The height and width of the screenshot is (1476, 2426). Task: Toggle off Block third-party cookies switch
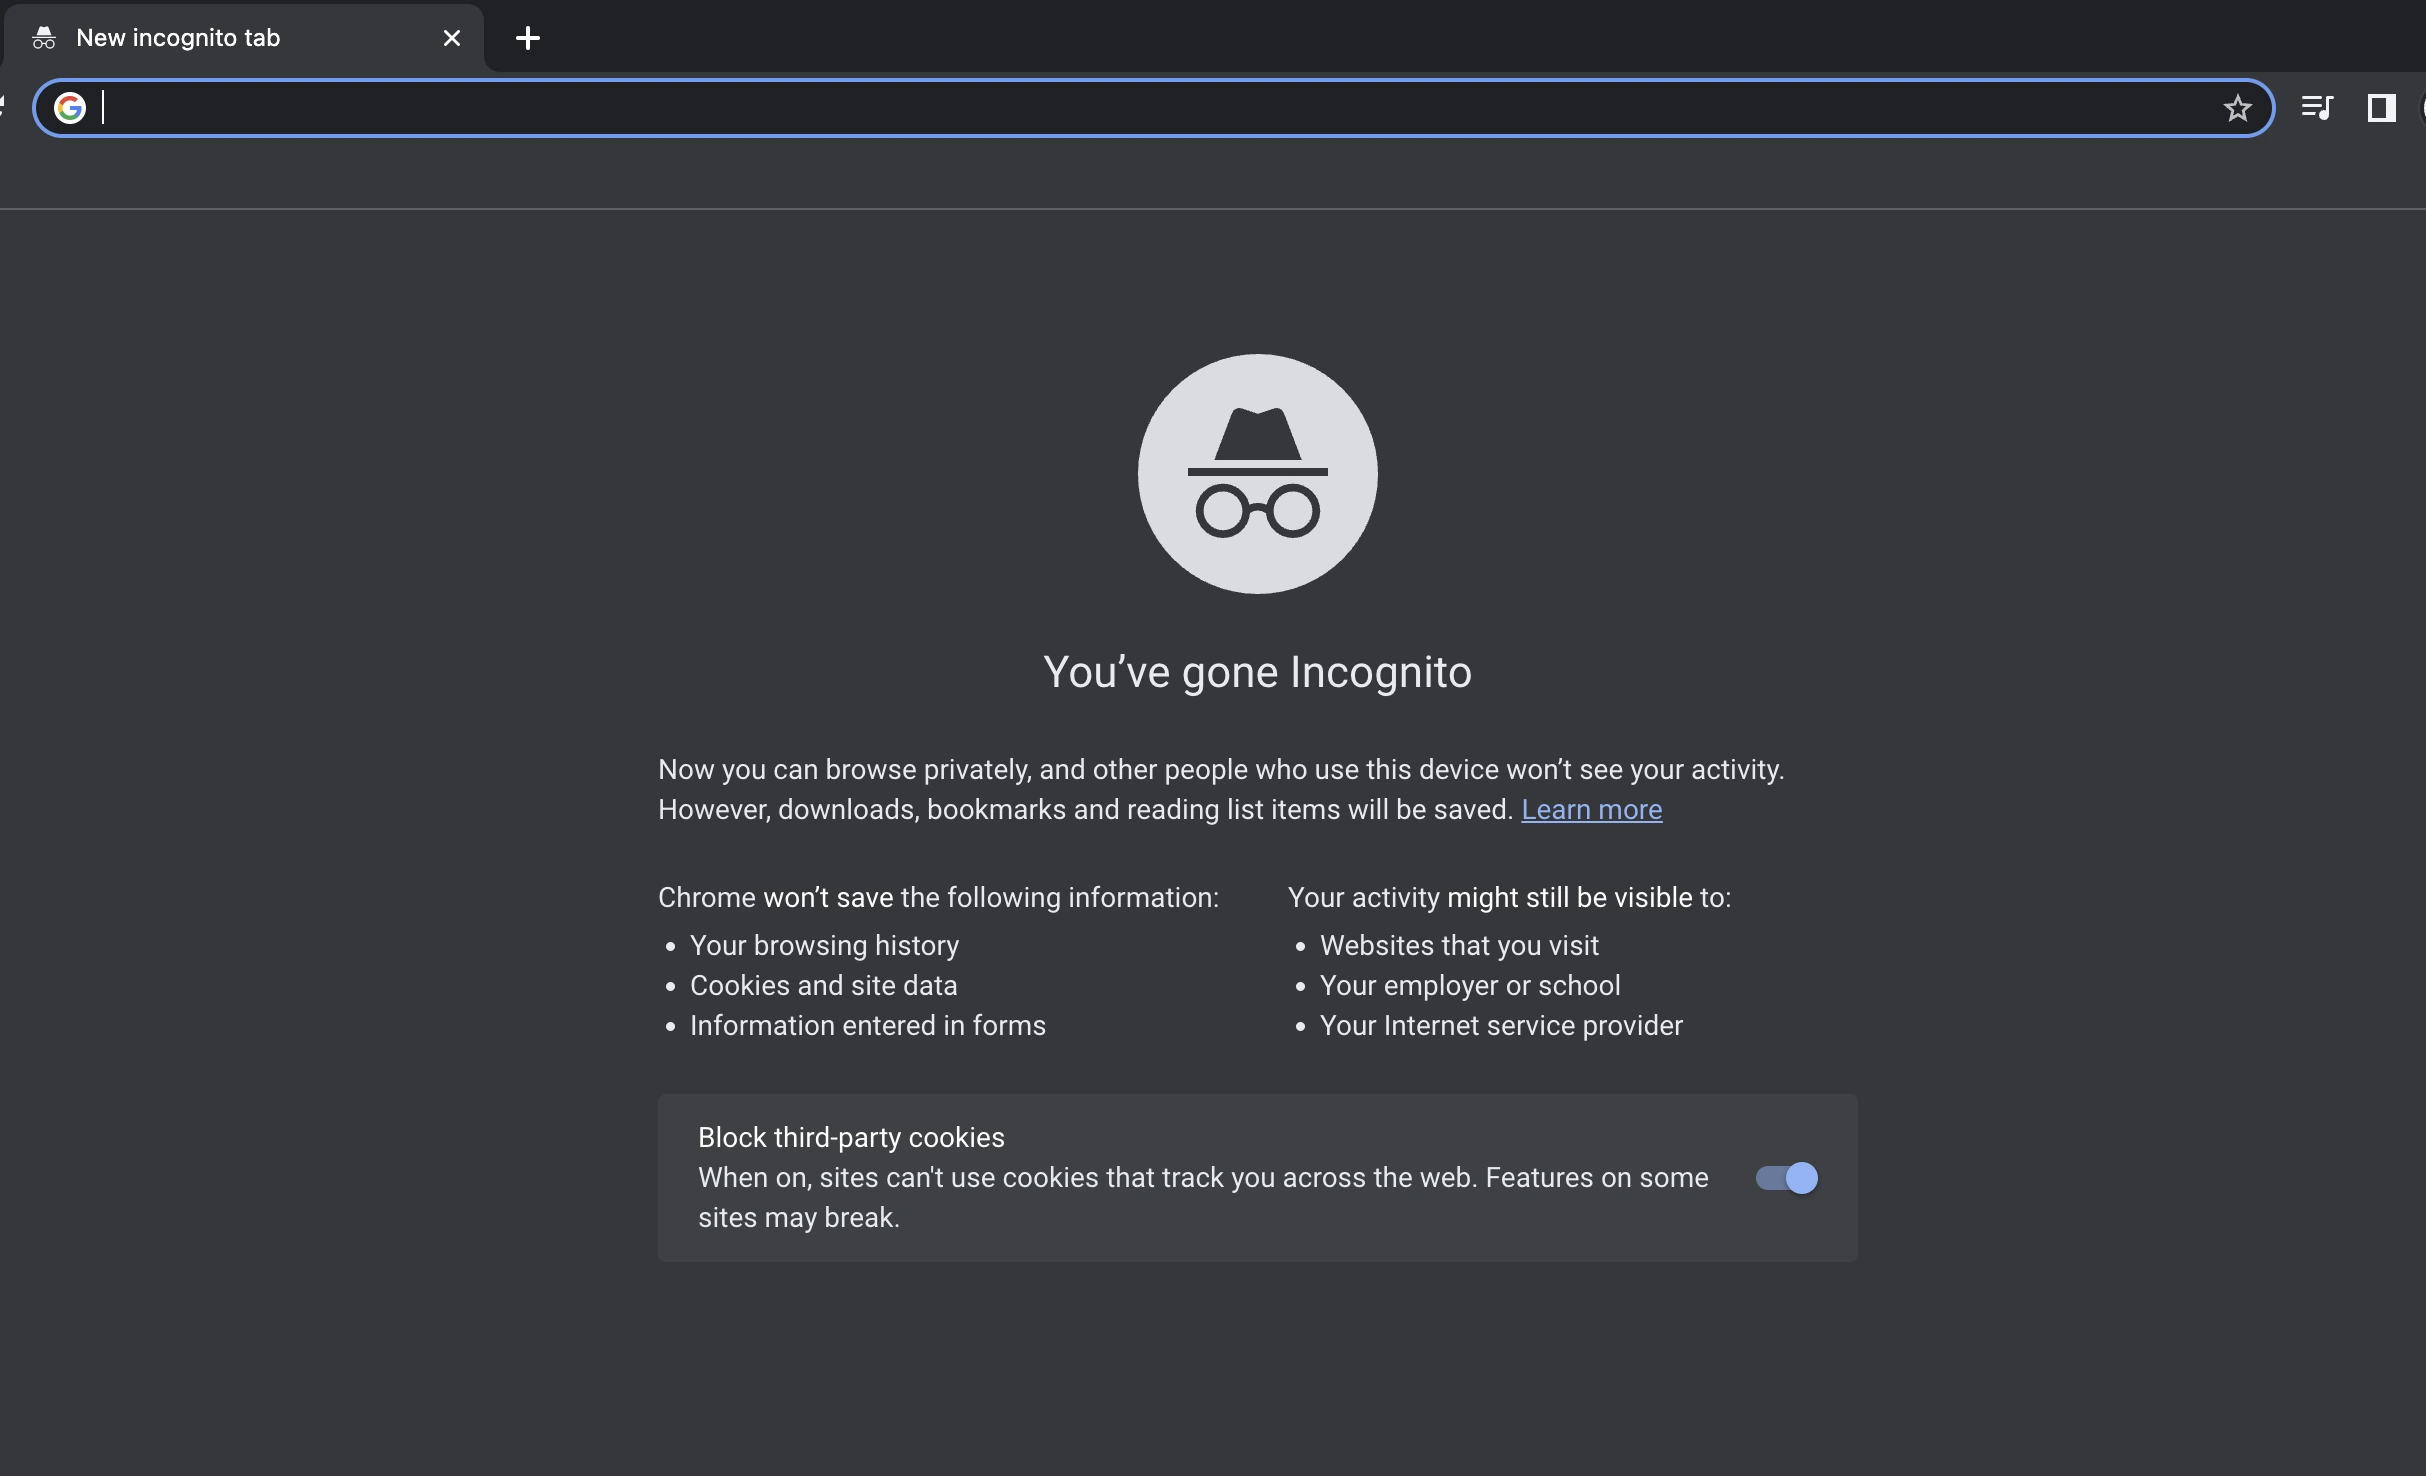[1786, 1178]
